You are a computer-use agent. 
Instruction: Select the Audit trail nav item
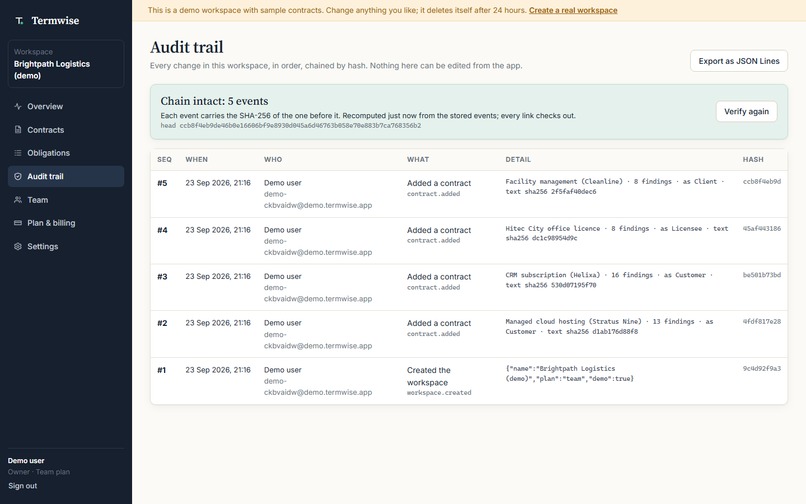(x=66, y=176)
